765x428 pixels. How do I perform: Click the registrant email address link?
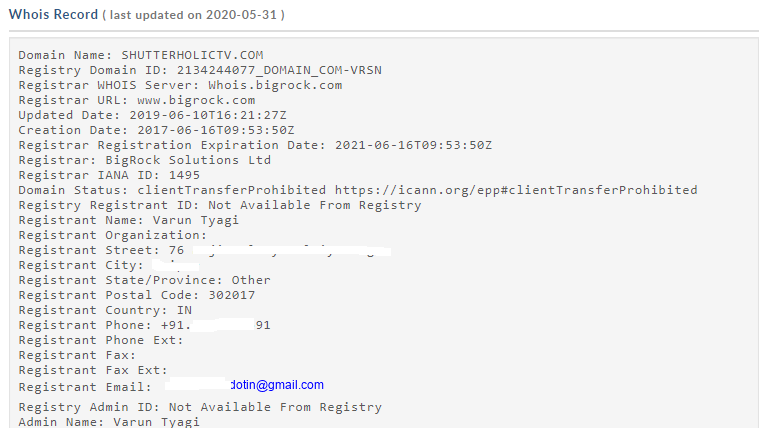pyautogui.click(x=277, y=385)
